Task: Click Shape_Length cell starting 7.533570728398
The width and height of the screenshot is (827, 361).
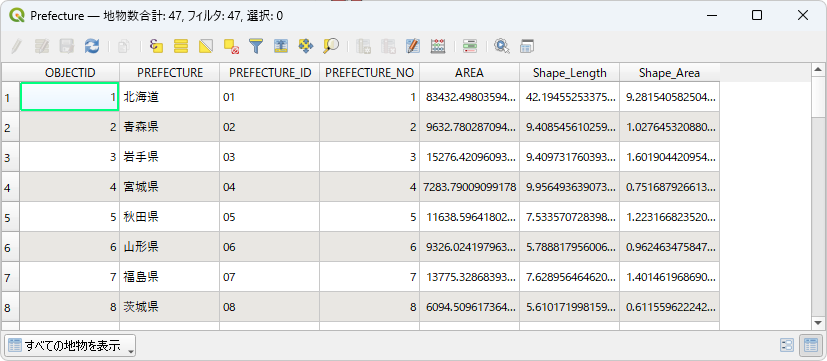Action: click(x=570, y=217)
